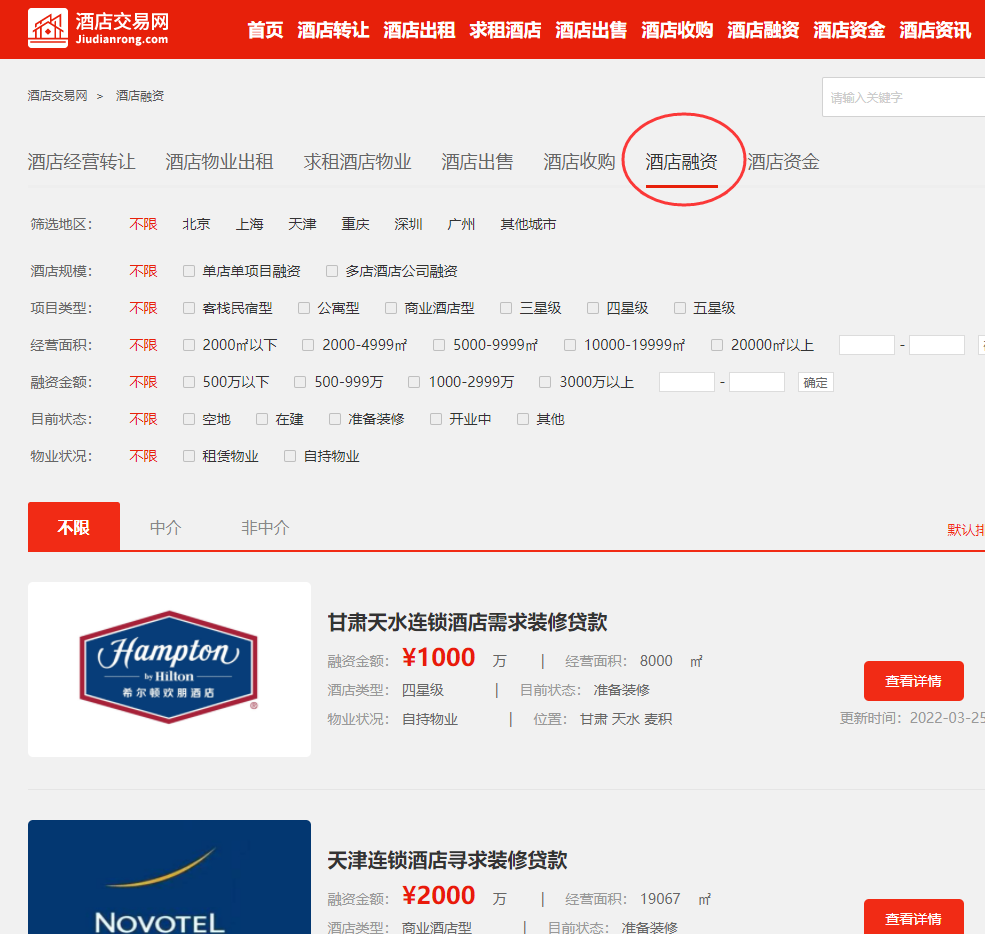Check the 2000-4999㎡ area option
The image size is (985, 934).
click(308, 345)
